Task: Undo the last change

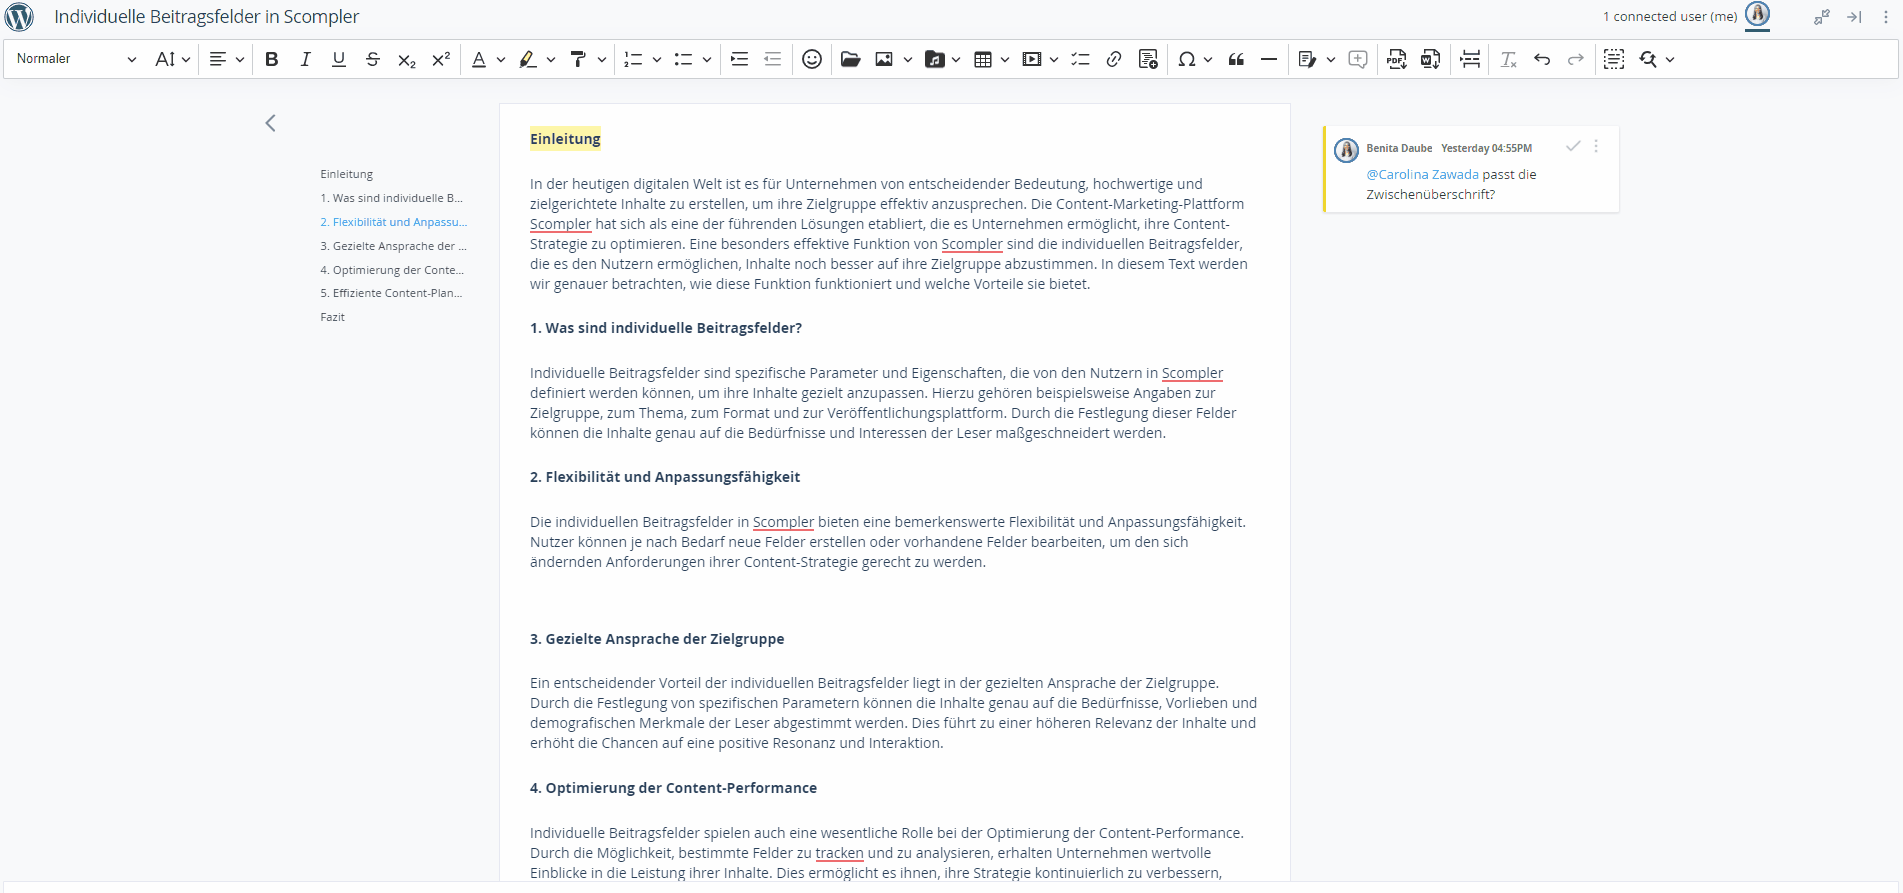Action: coord(1542,59)
